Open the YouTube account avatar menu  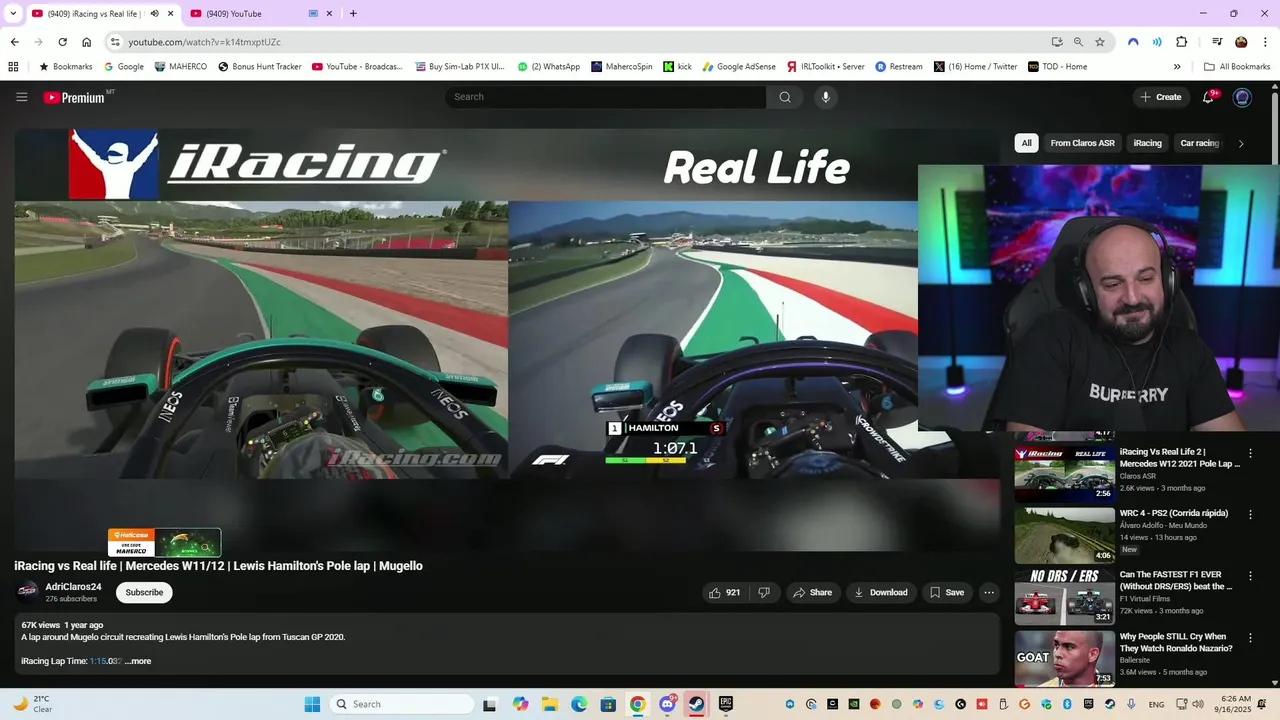pos(1242,97)
